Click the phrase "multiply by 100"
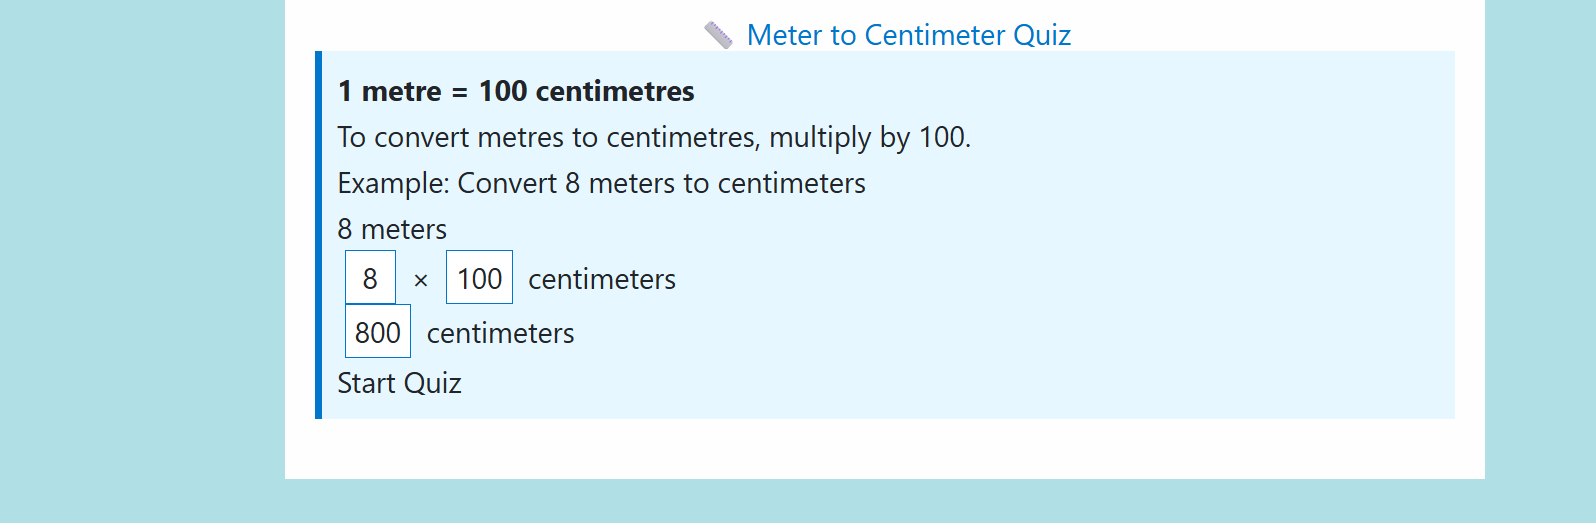Image resolution: width=1596 pixels, height=523 pixels. click(x=868, y=137)
